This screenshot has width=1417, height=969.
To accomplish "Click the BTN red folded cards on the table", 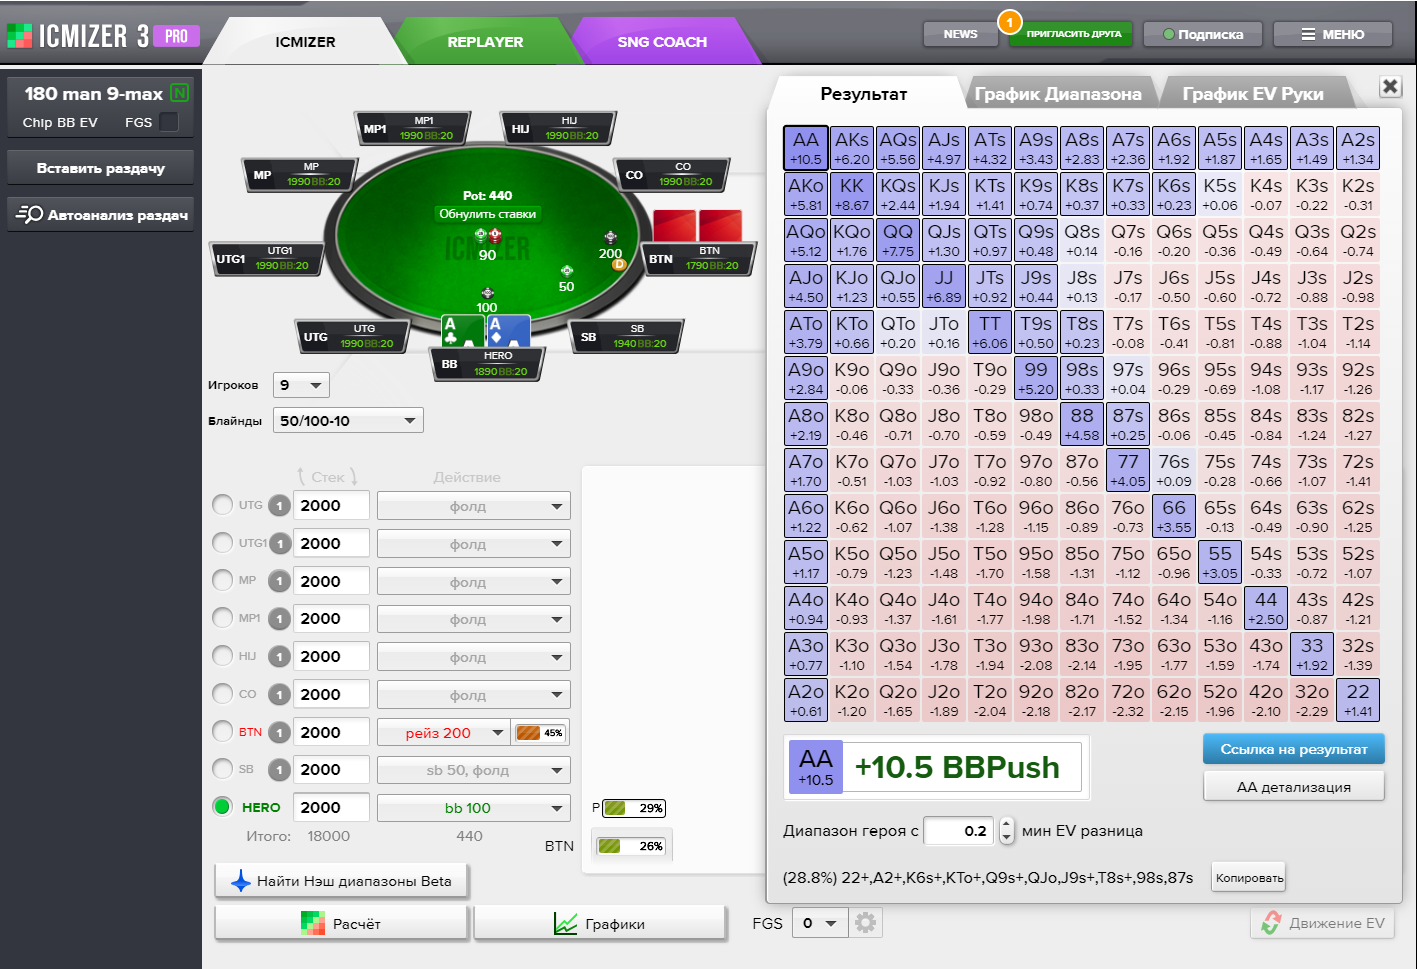I will tap(697, 225).
